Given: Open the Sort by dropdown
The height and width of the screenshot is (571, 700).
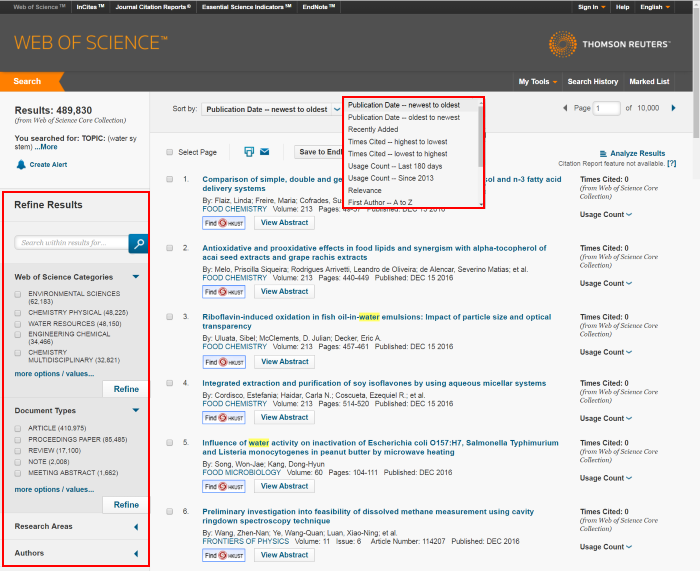Looking at the screenshot, I should [271, 109].
